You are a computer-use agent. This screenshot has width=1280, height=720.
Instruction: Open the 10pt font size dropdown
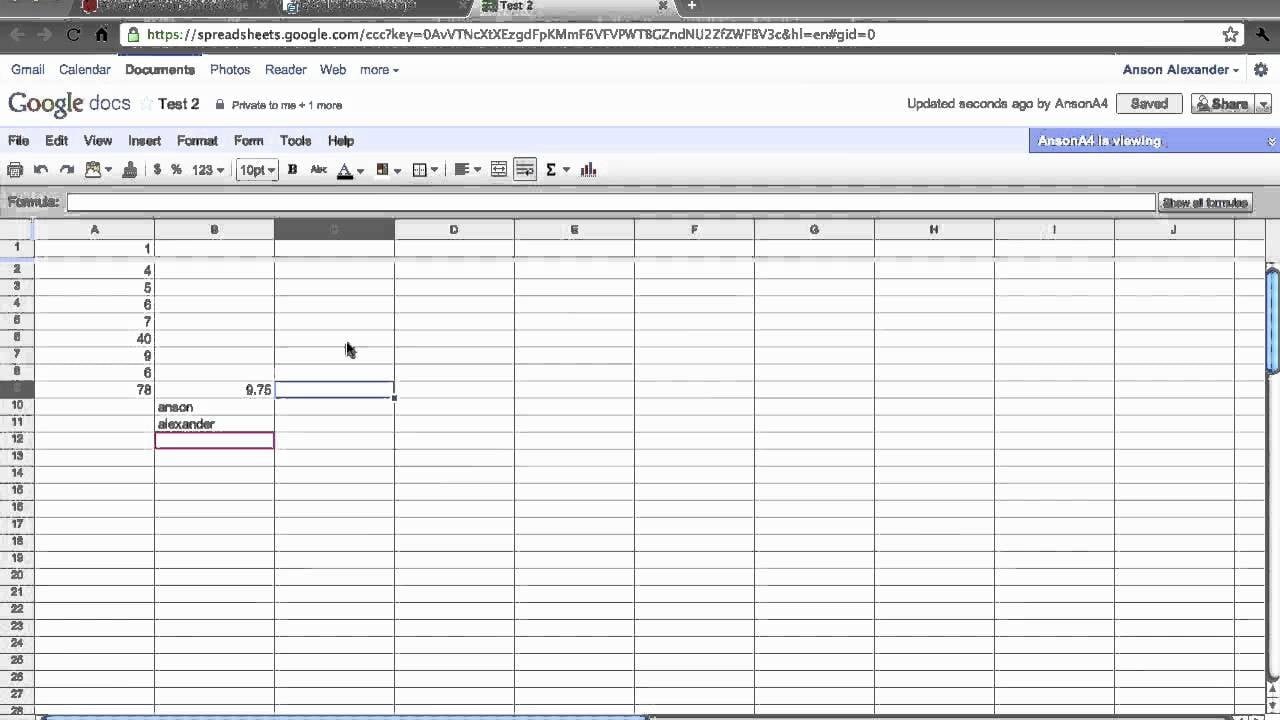[x=257, y=170]
